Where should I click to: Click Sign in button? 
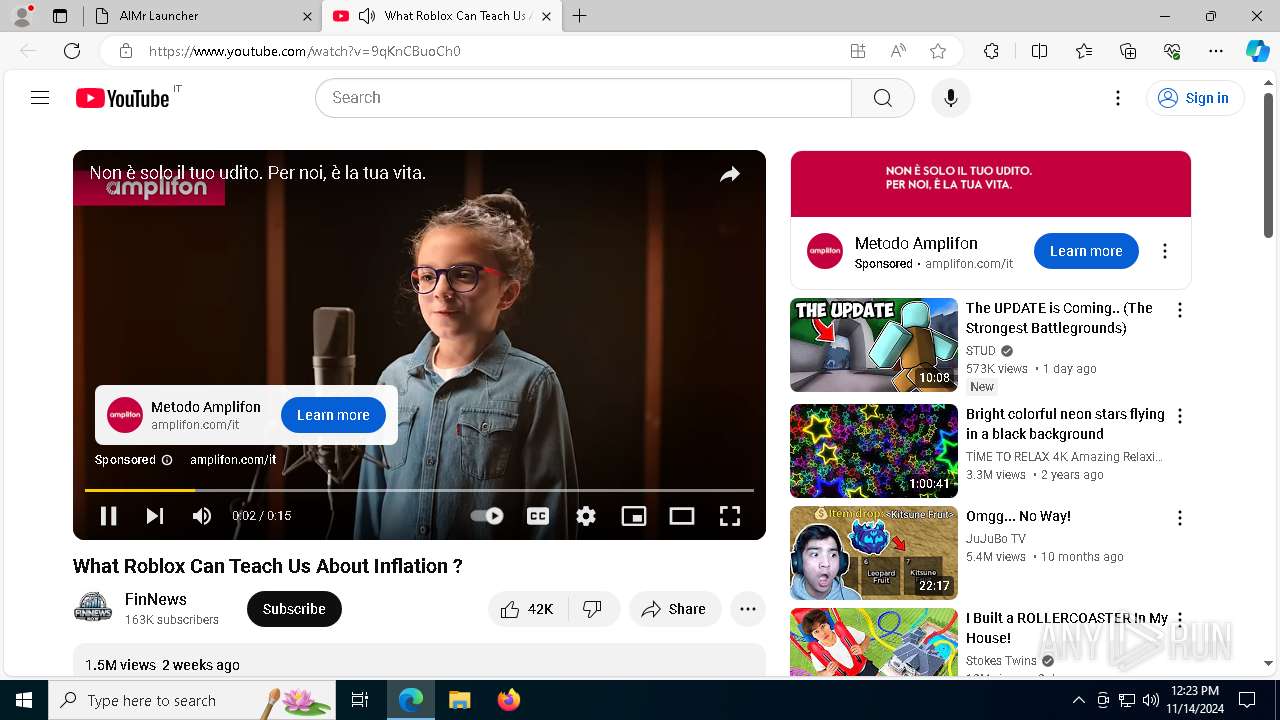tap(1195, 98)
